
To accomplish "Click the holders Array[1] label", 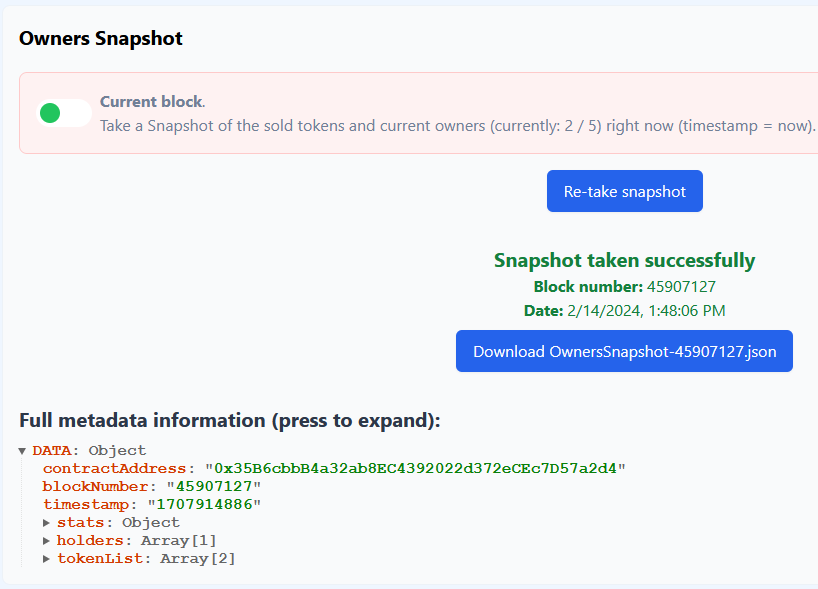I will [x=178, y=541].
